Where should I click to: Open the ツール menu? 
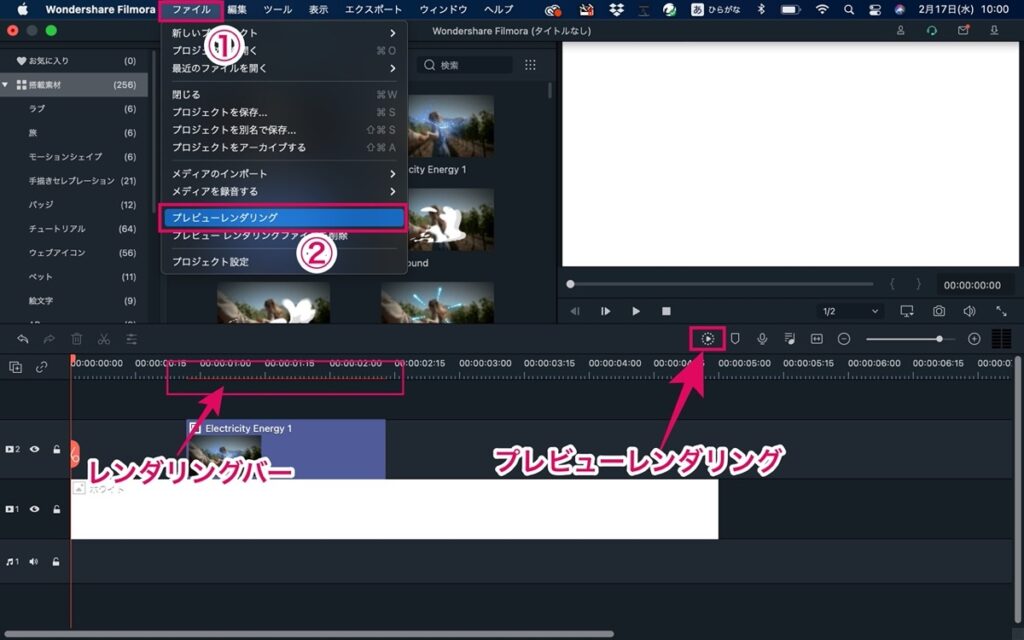tap(278, 10)
